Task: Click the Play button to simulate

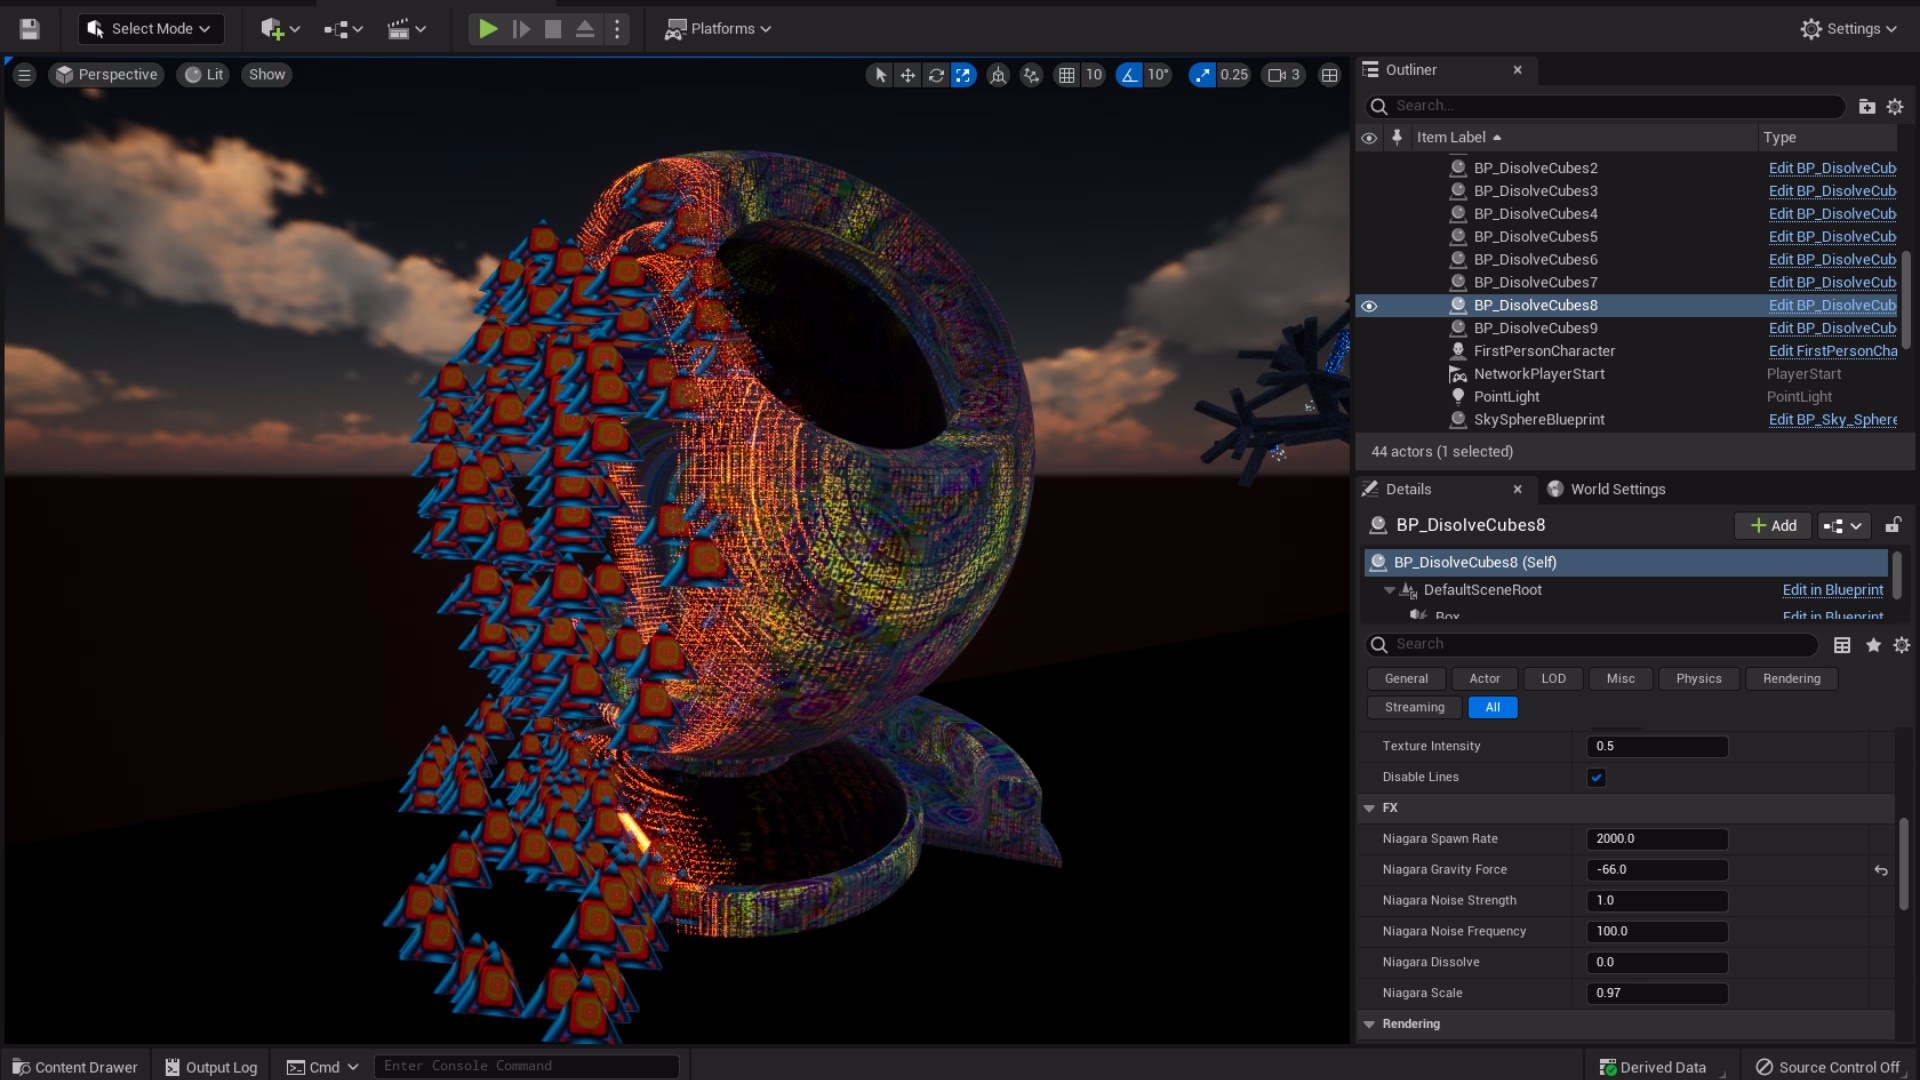Action: click(x=487, y=28)
